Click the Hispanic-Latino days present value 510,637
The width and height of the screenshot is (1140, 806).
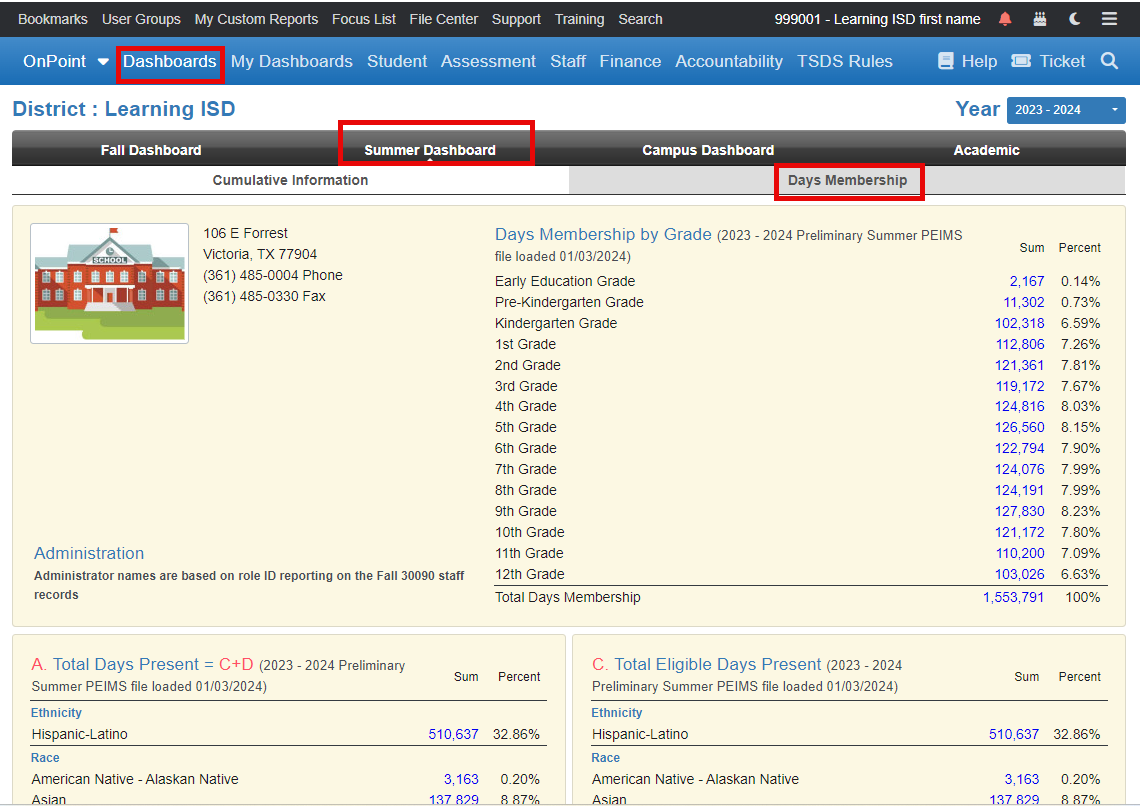coord(454,734)
